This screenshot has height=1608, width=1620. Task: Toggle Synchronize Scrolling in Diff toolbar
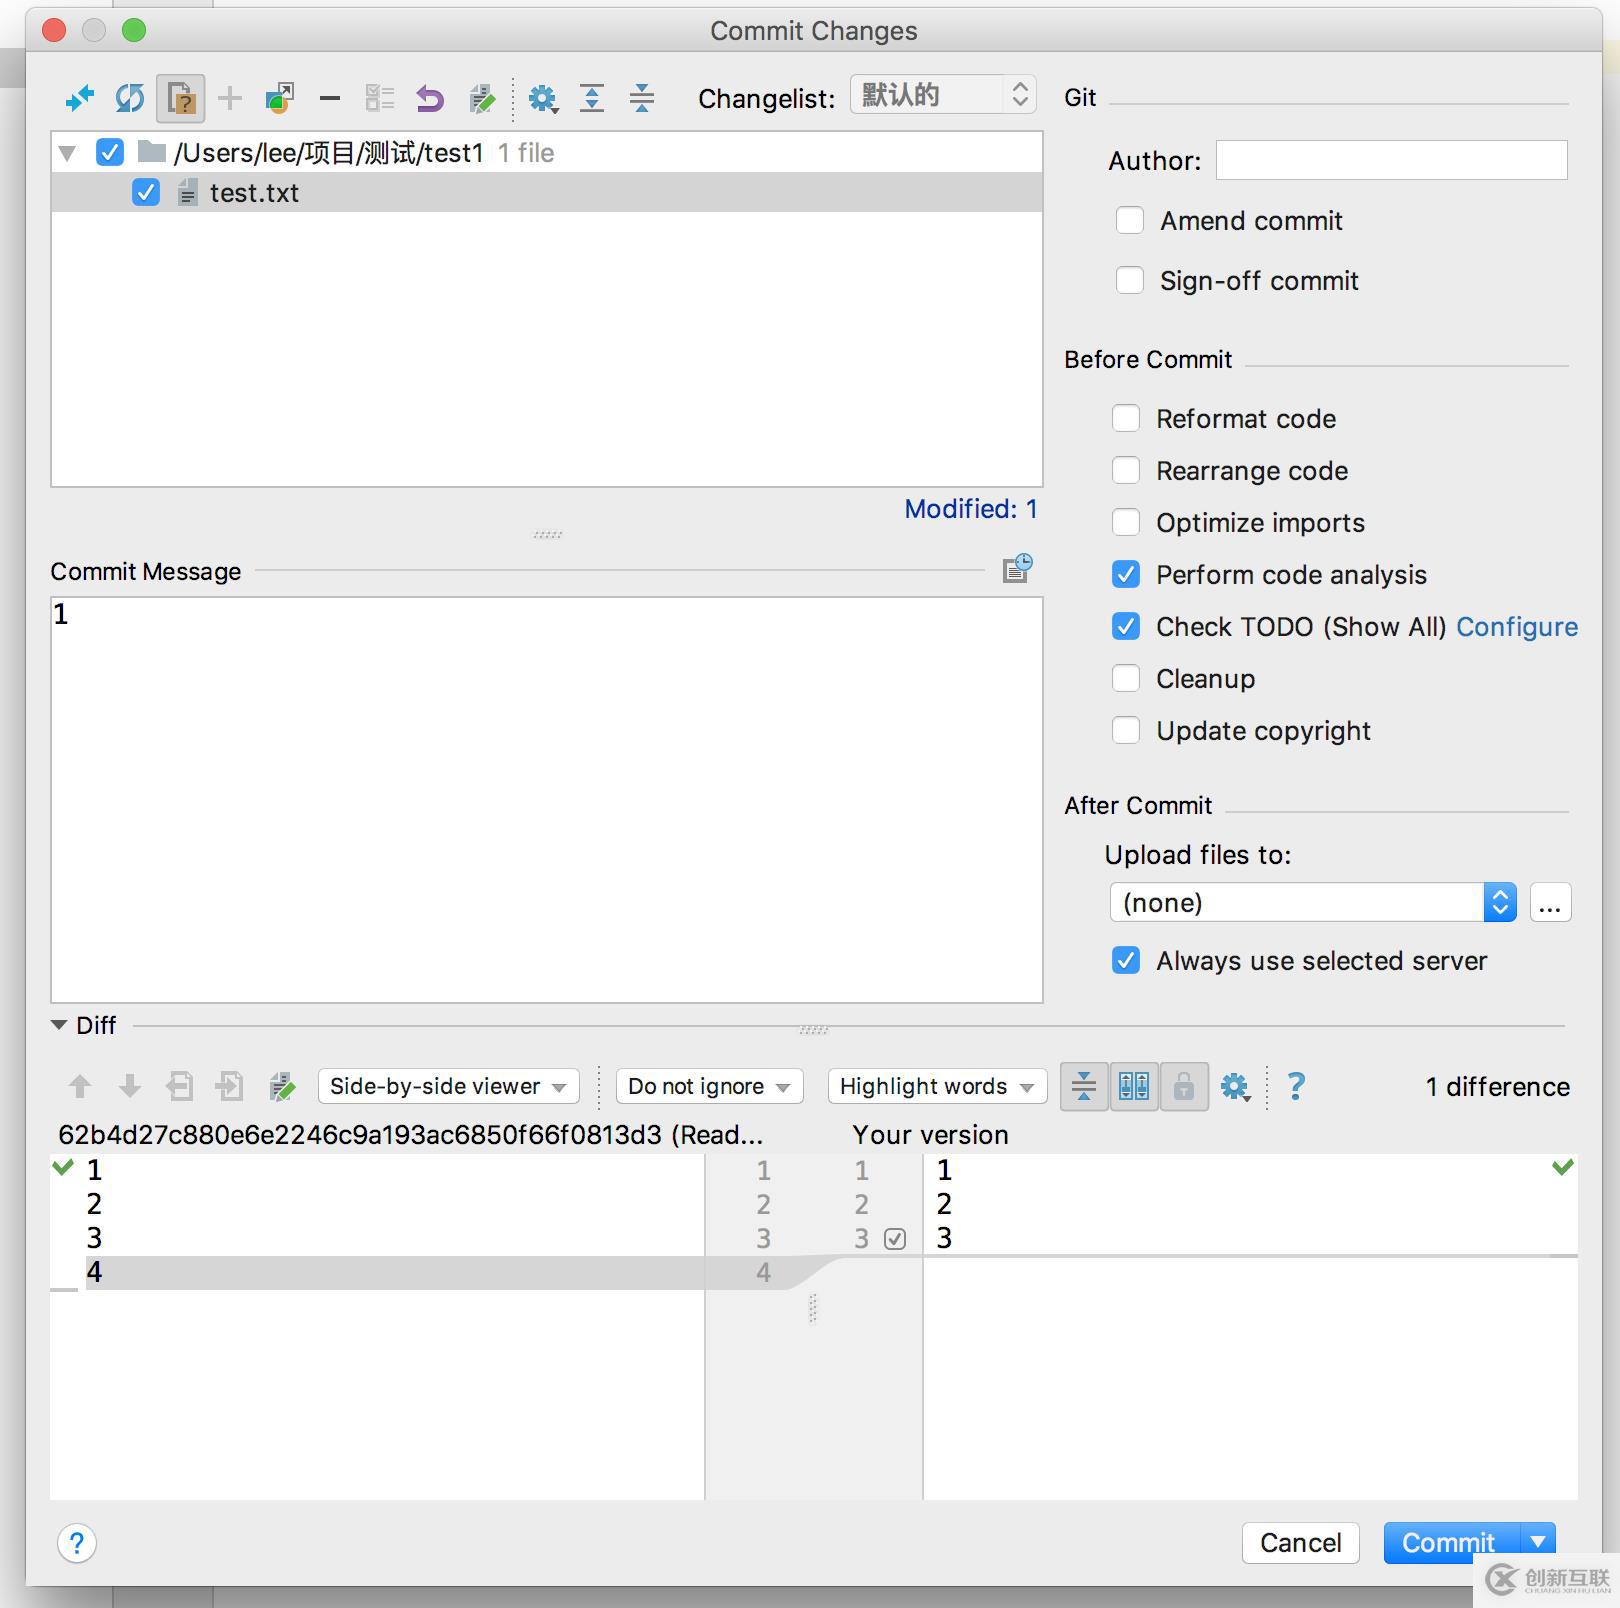tap(1134, 1086)
